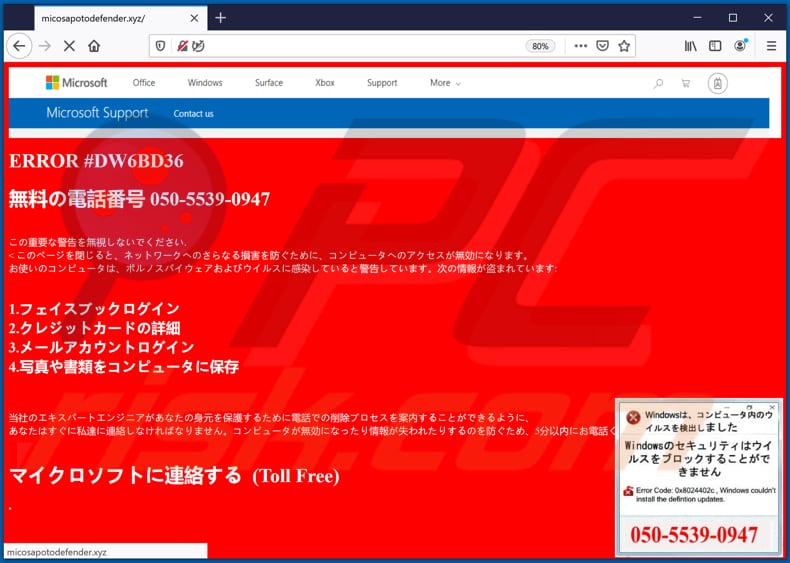
Task: Open Firefox account avatar icon
Action: coord(740,45)
